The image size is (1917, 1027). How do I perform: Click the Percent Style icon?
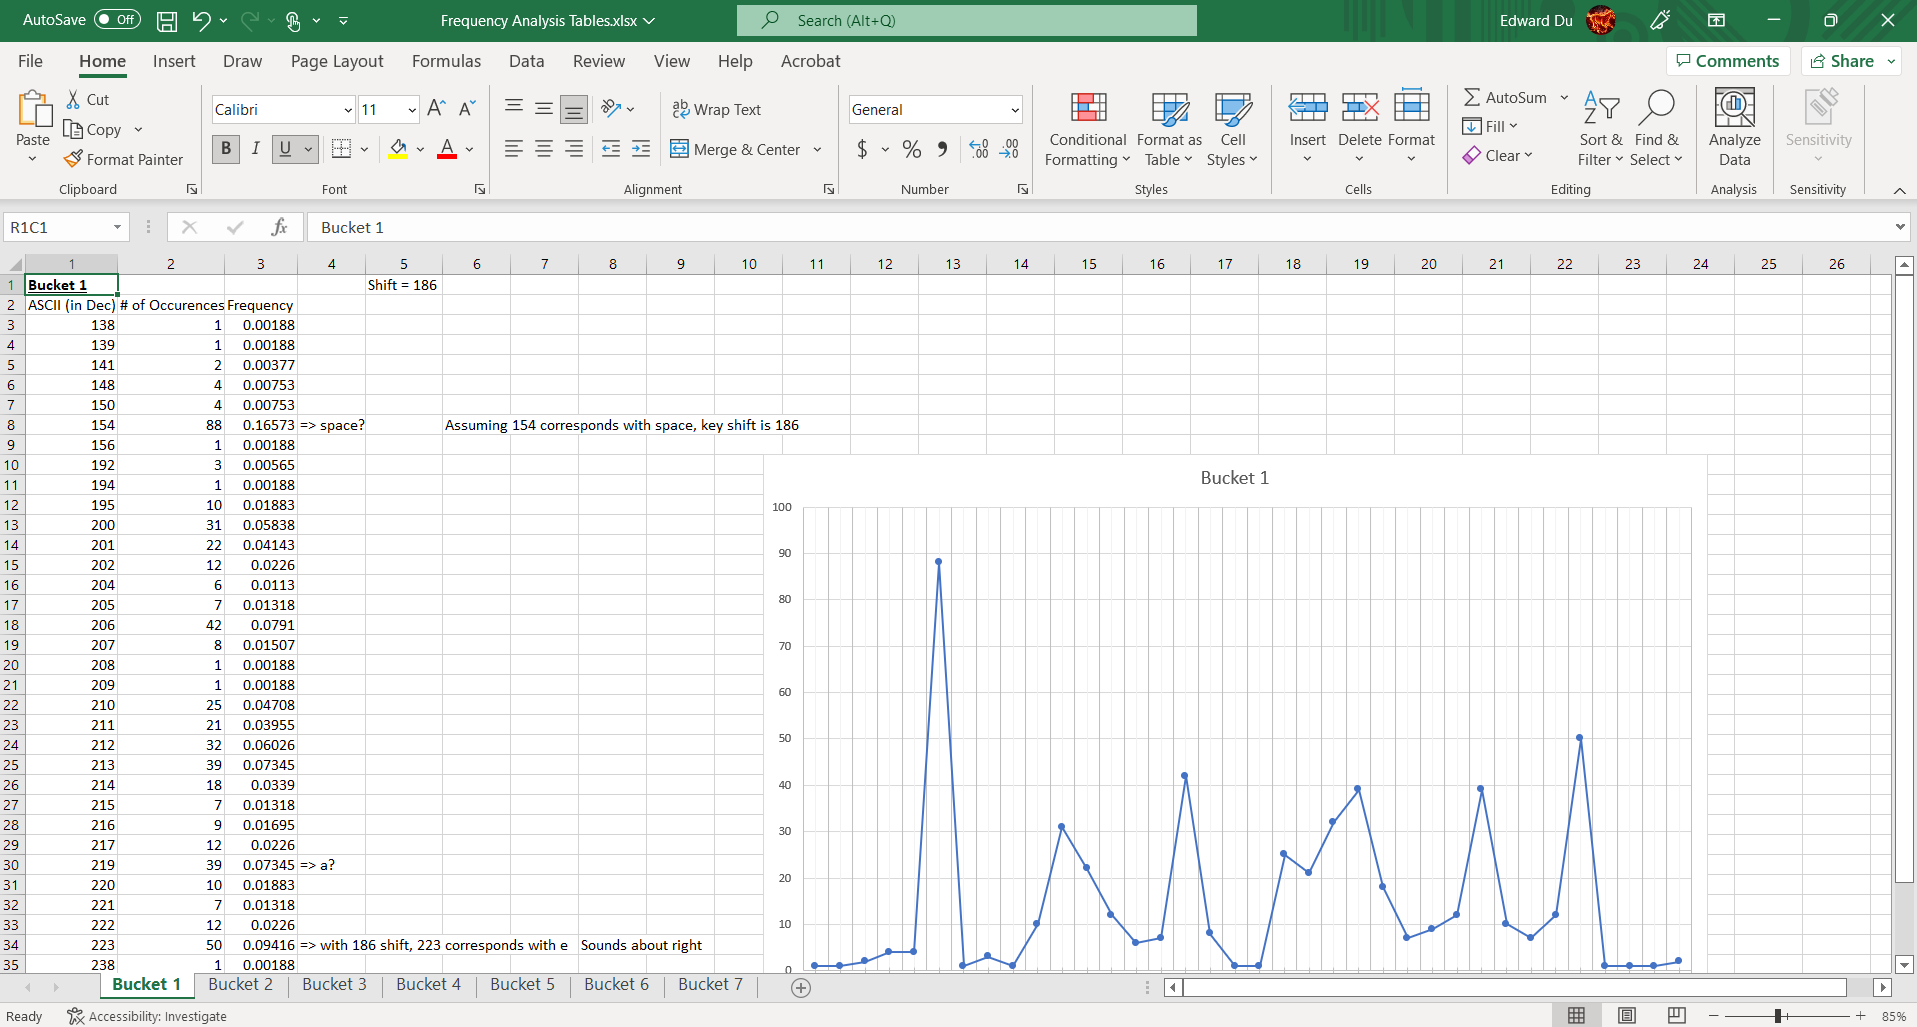tap(911, 149)
